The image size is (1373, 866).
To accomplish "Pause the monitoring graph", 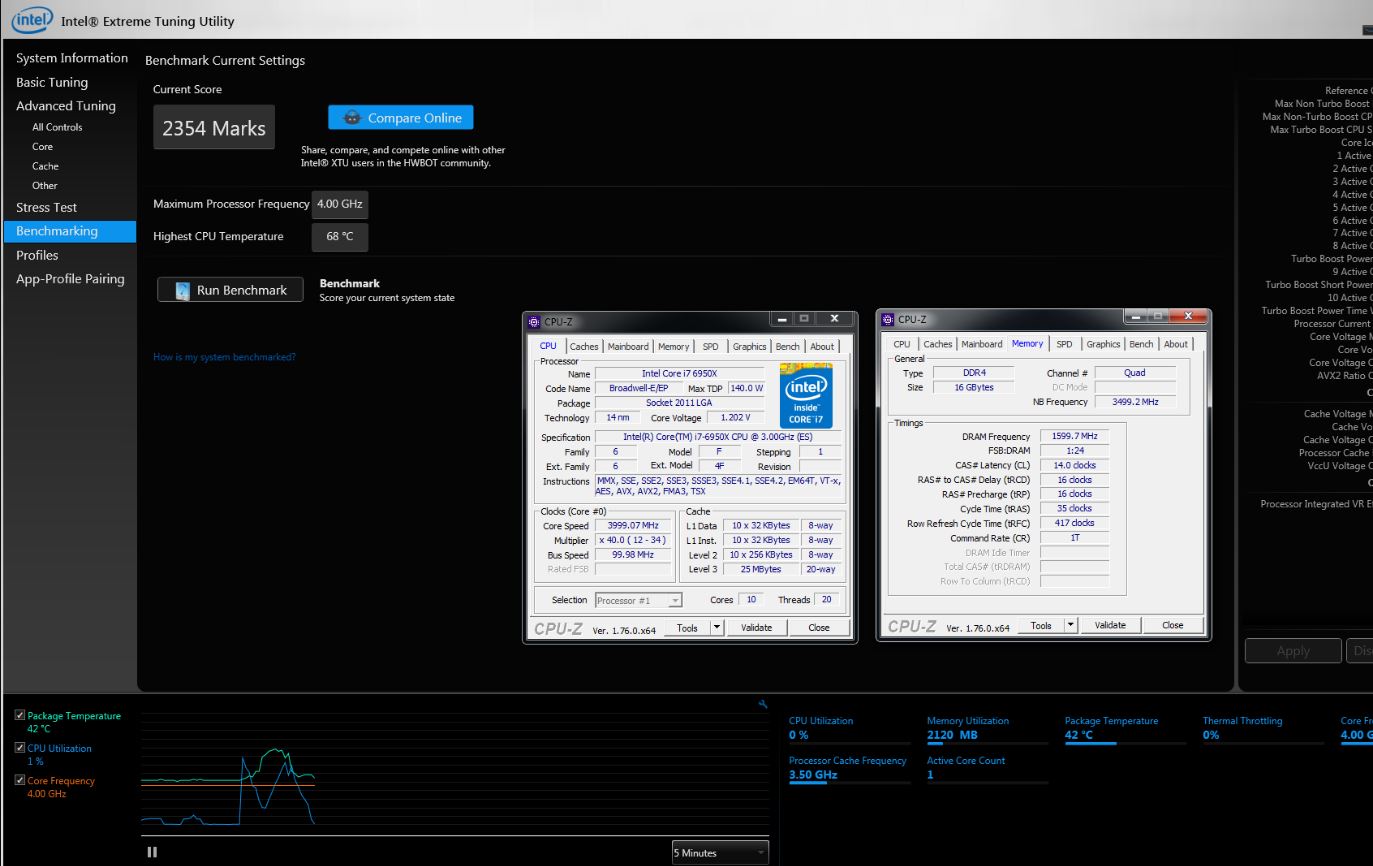I will point(152,852).
